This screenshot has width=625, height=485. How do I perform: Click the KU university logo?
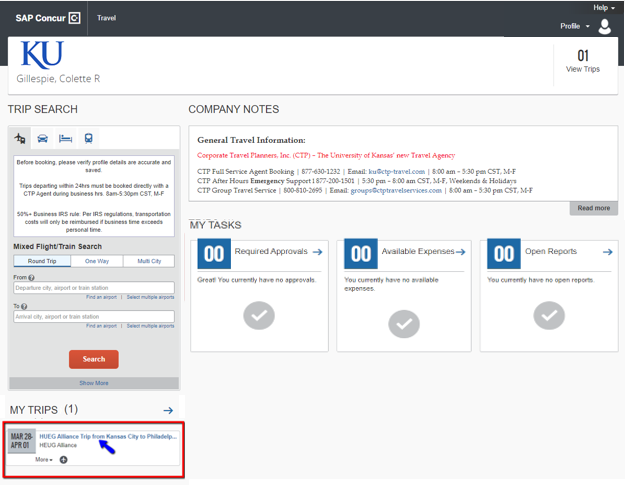click(x=42, y=55)
